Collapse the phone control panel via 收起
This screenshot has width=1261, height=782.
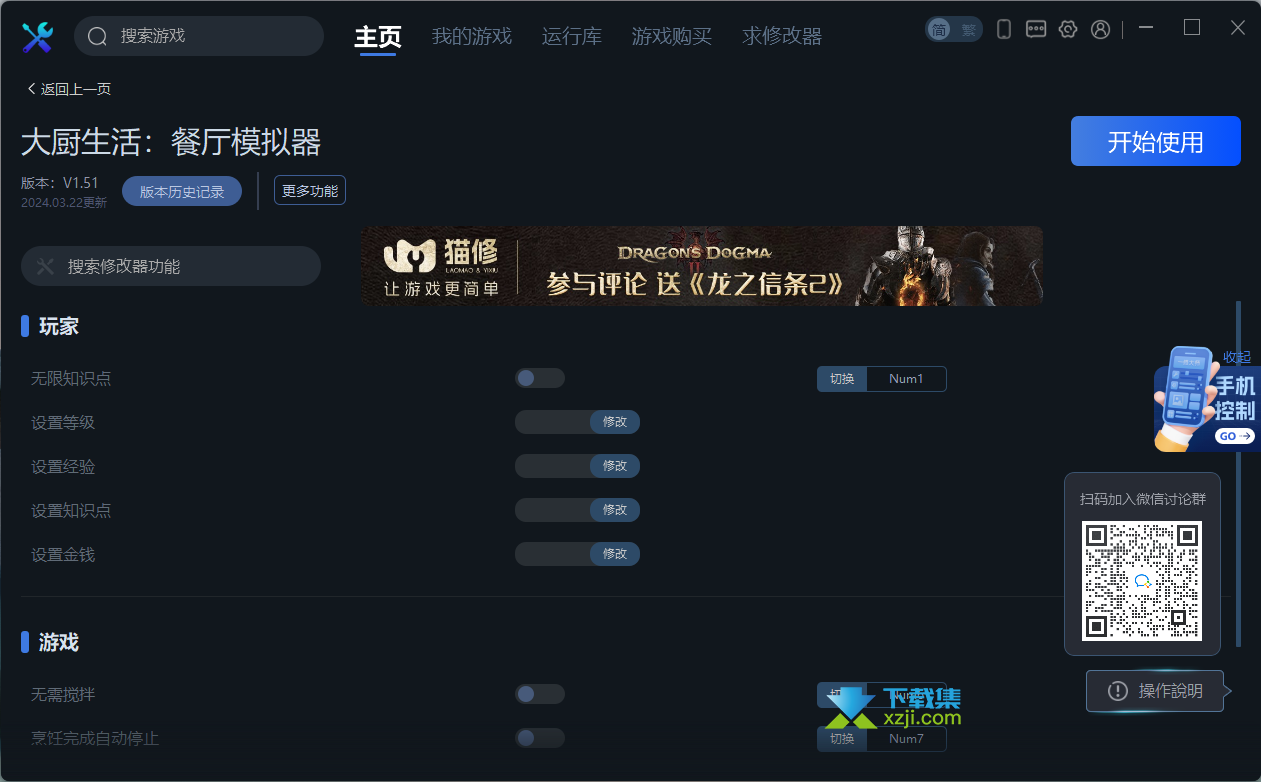point(1237,357)
